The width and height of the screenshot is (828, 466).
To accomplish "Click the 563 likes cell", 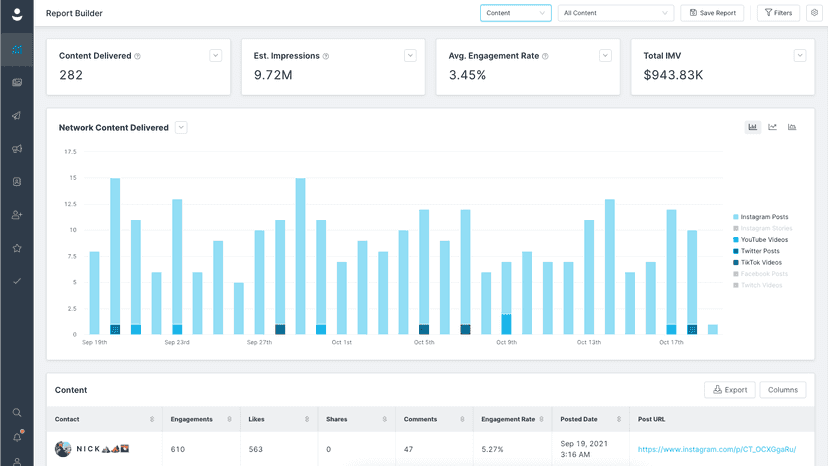I will (x=256, y=449).
